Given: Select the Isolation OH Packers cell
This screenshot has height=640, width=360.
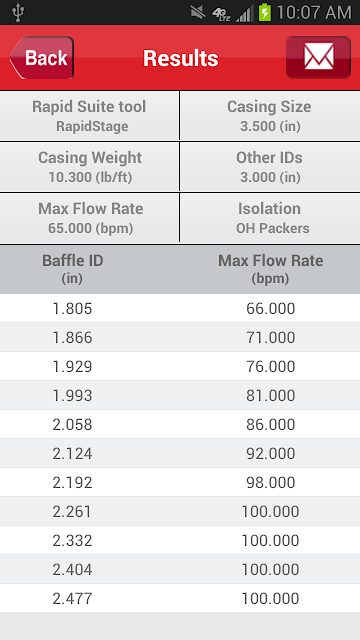Looking at the screenshot, I should point(270,218).
